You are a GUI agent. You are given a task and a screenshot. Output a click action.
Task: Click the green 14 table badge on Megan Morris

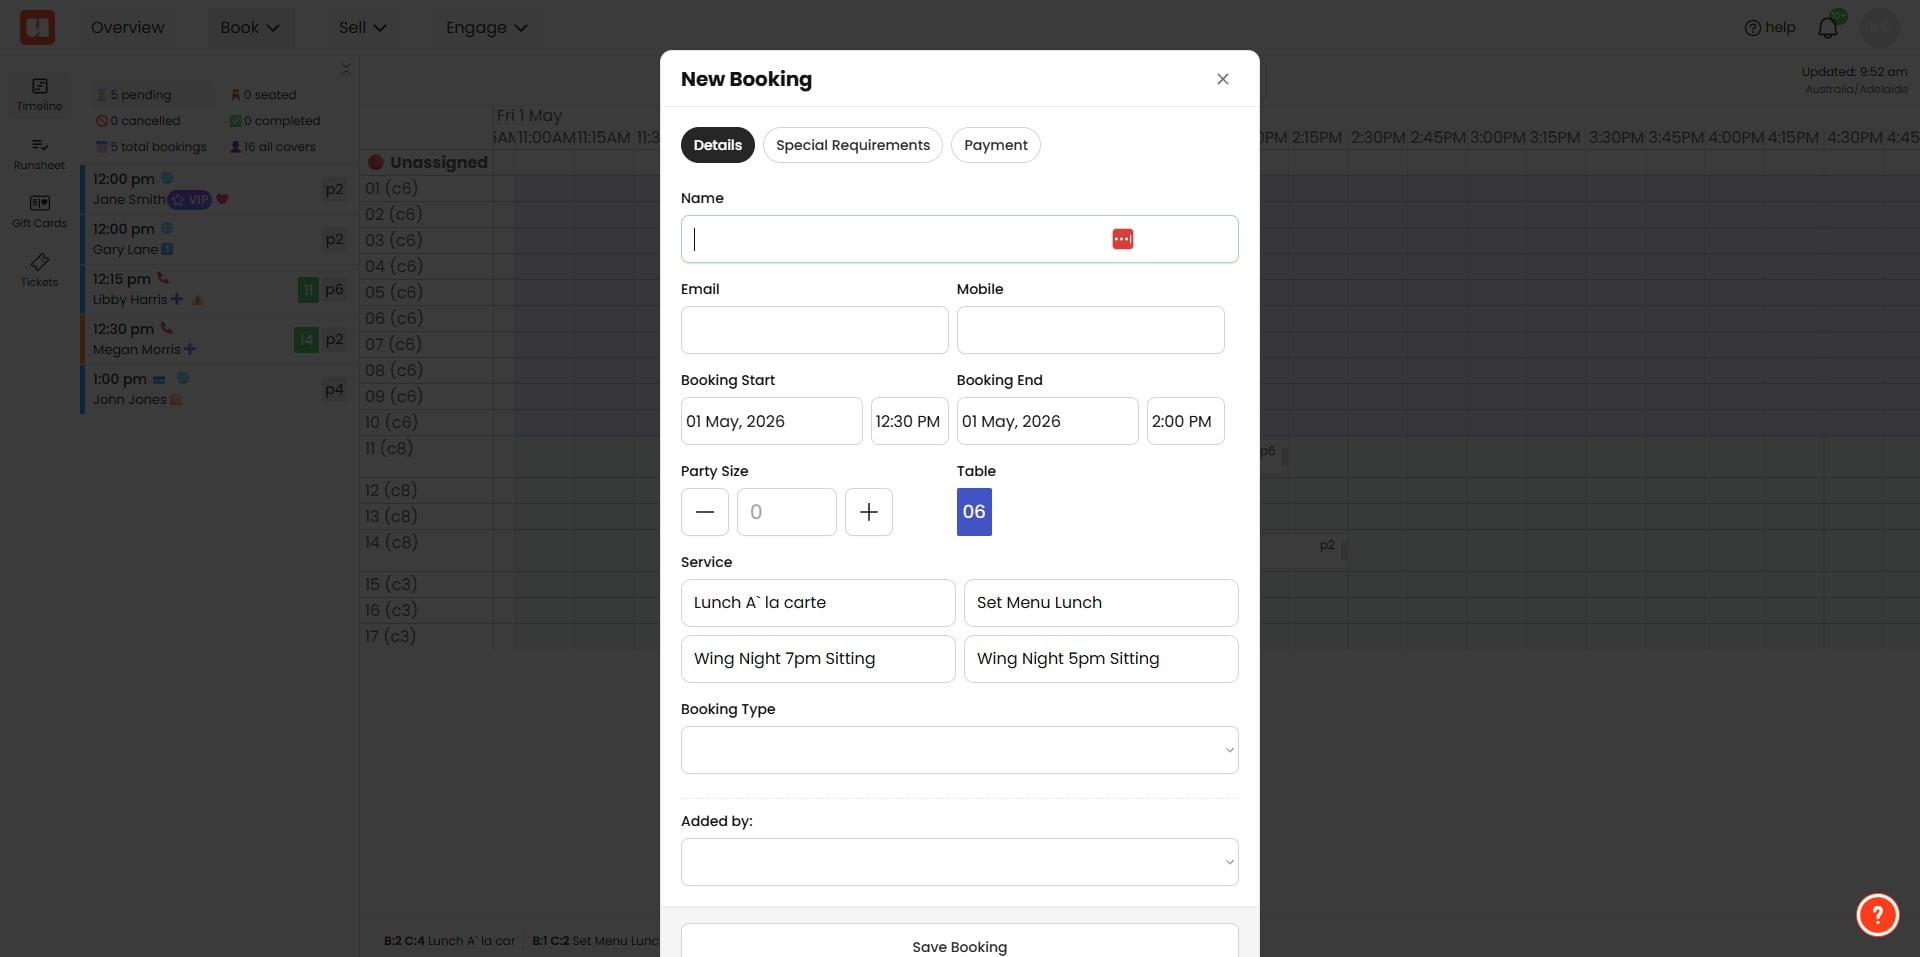click(306, 340)
